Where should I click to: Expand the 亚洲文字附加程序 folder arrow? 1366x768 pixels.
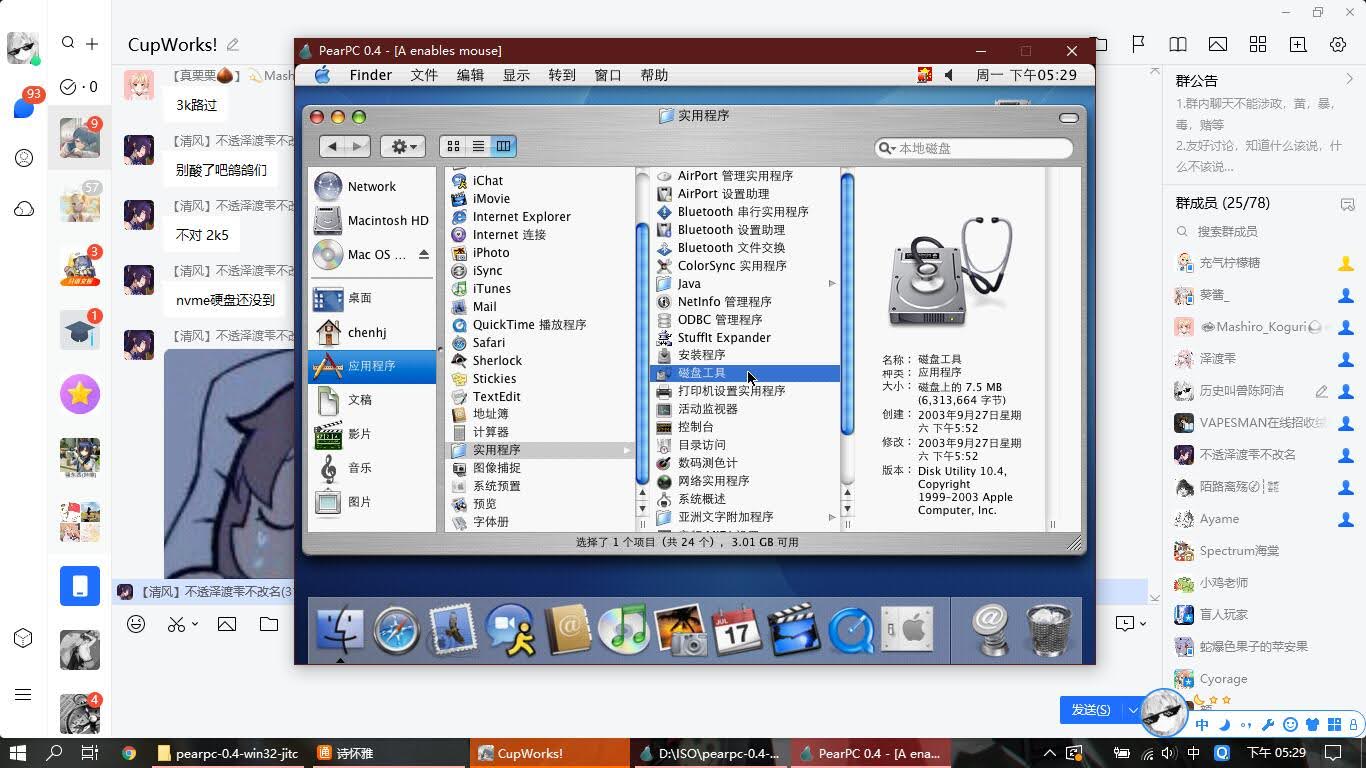[832, 517]
